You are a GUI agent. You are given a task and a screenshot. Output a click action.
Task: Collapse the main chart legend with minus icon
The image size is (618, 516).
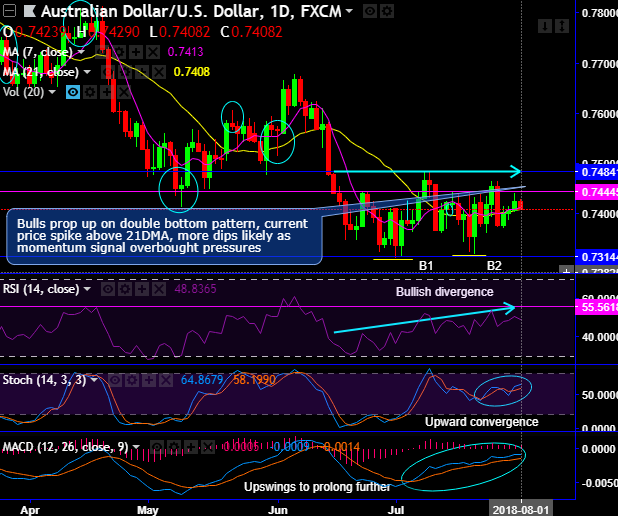point(9,11)
